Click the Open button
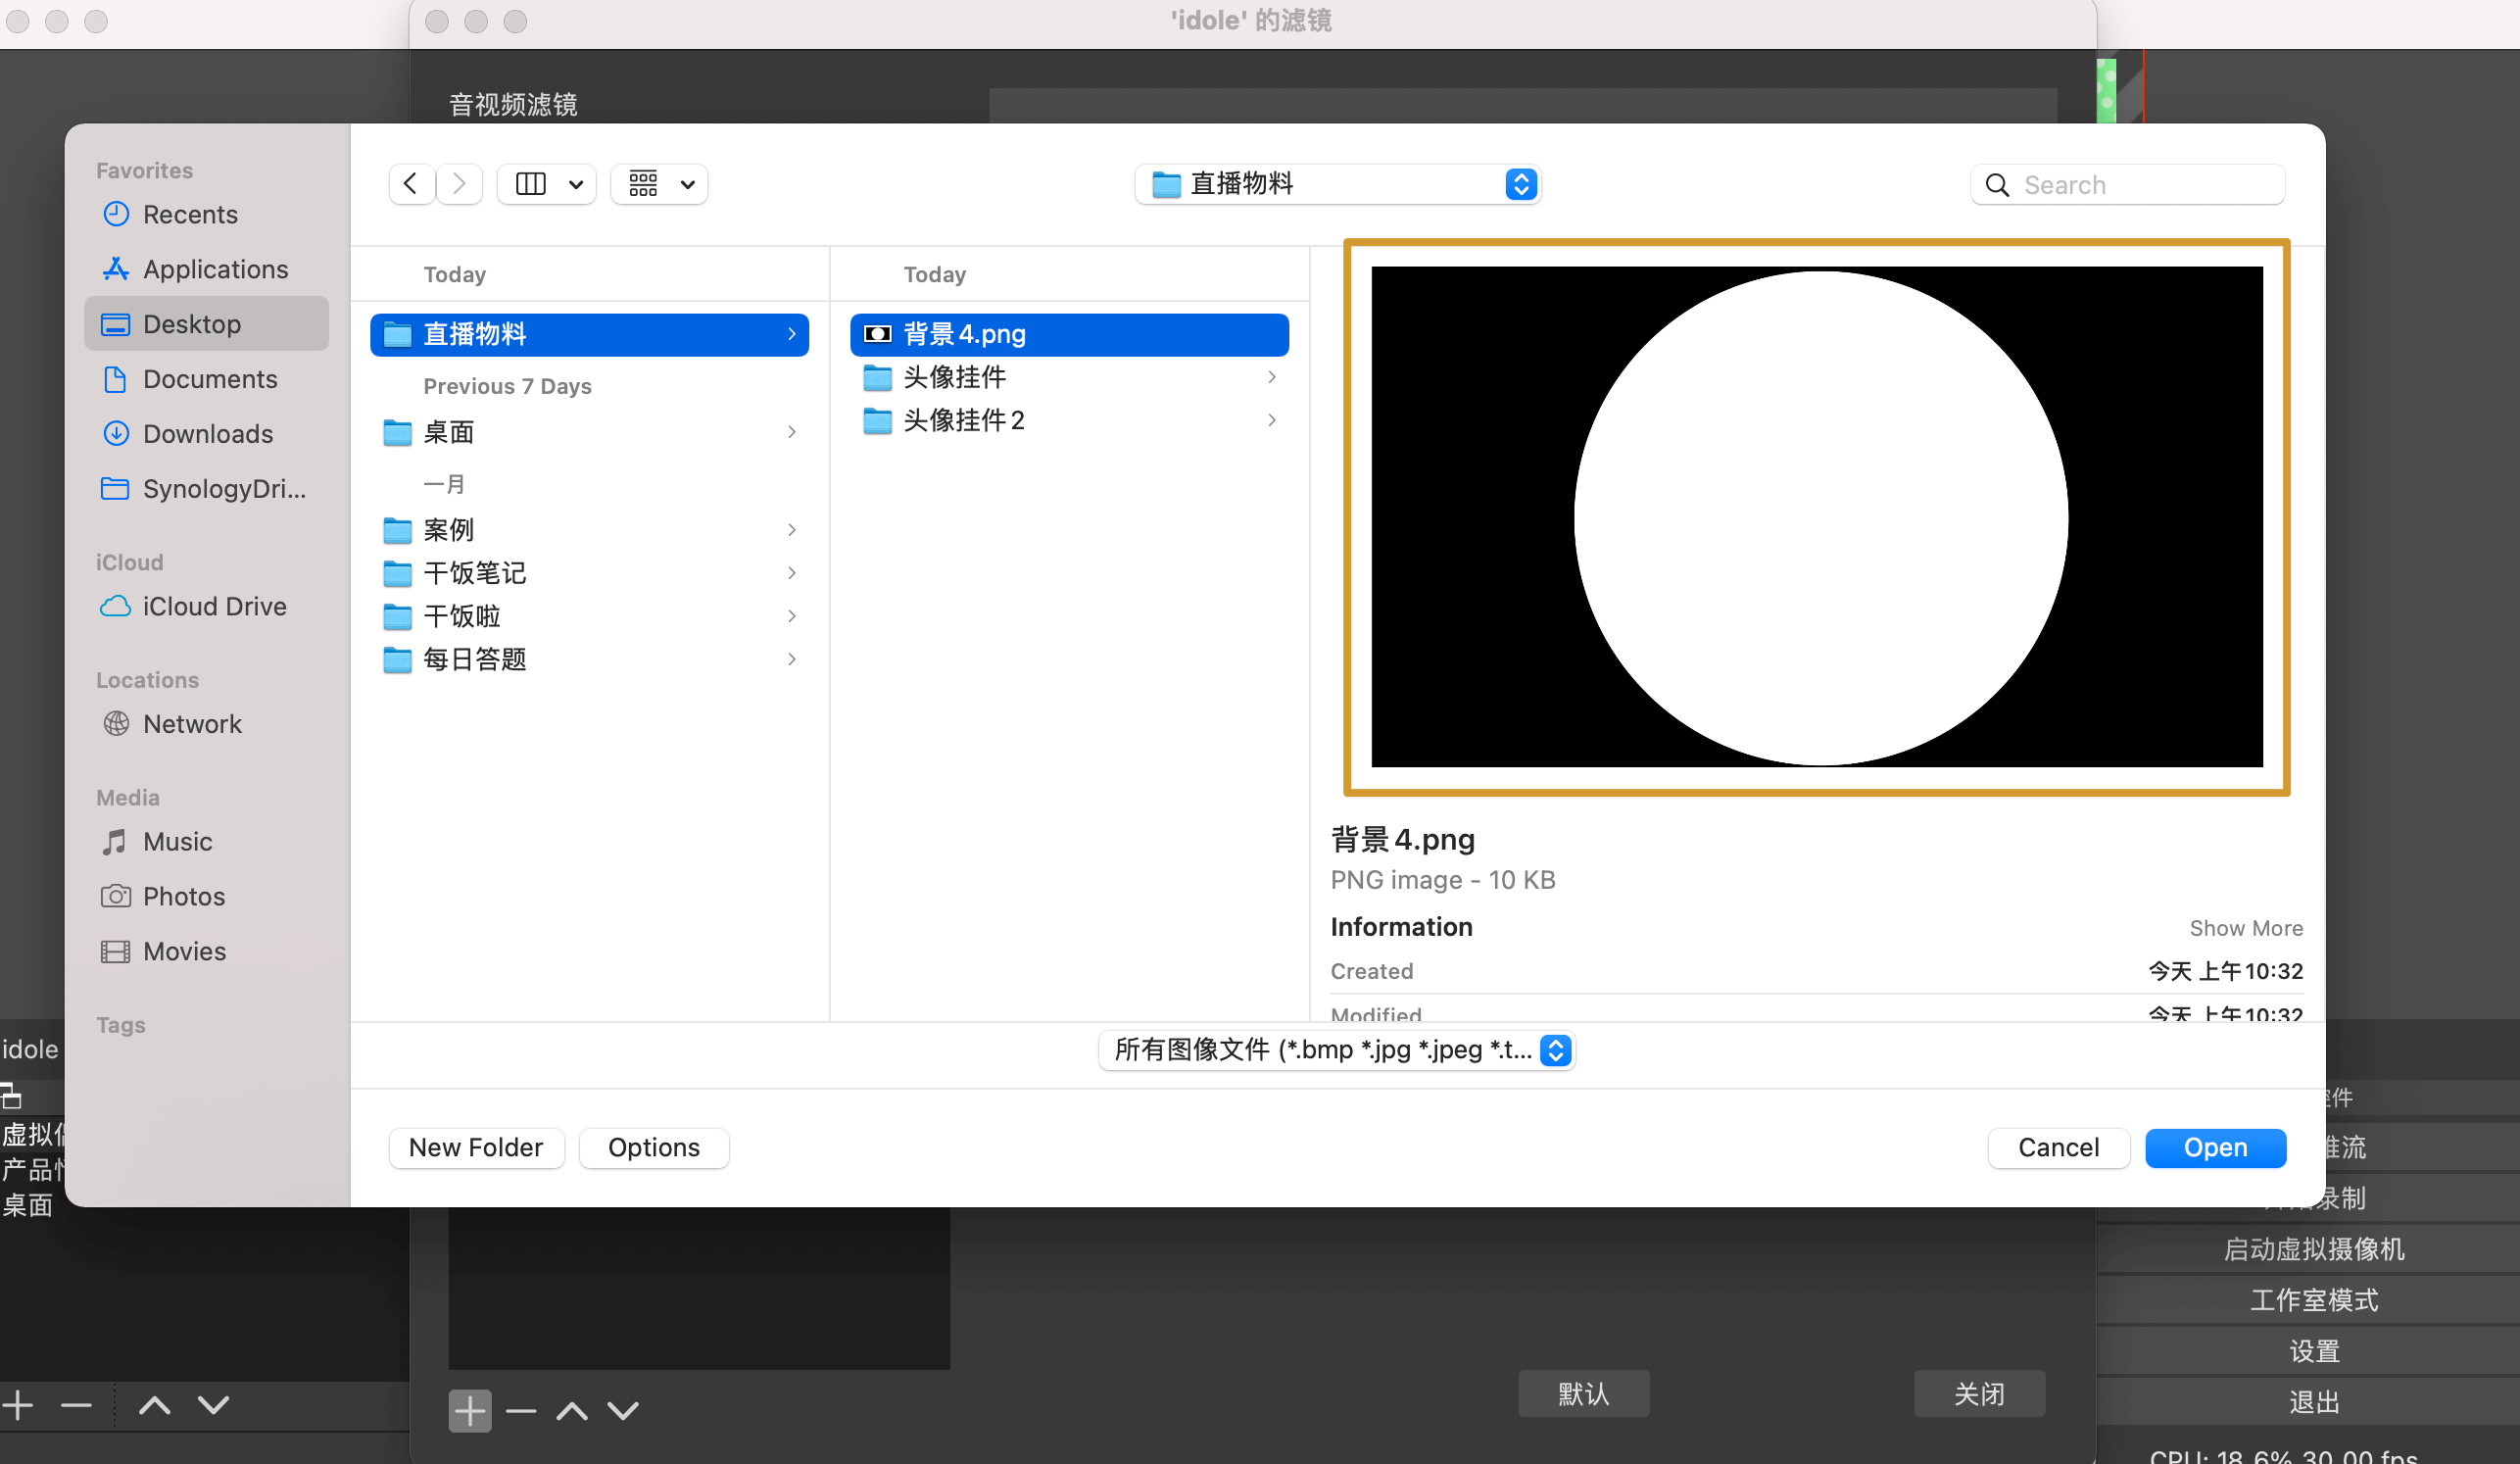The image size is (2520, 1464). click(x=2215, y=1147)
